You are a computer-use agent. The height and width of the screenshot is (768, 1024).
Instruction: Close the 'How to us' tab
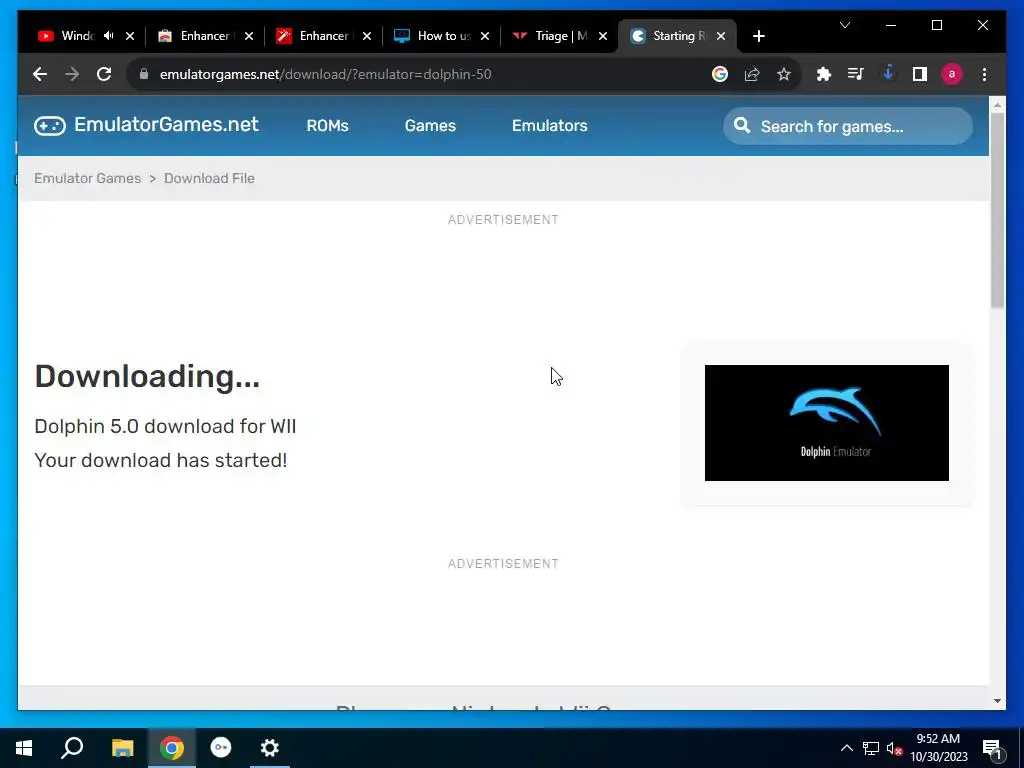point(485,36)
